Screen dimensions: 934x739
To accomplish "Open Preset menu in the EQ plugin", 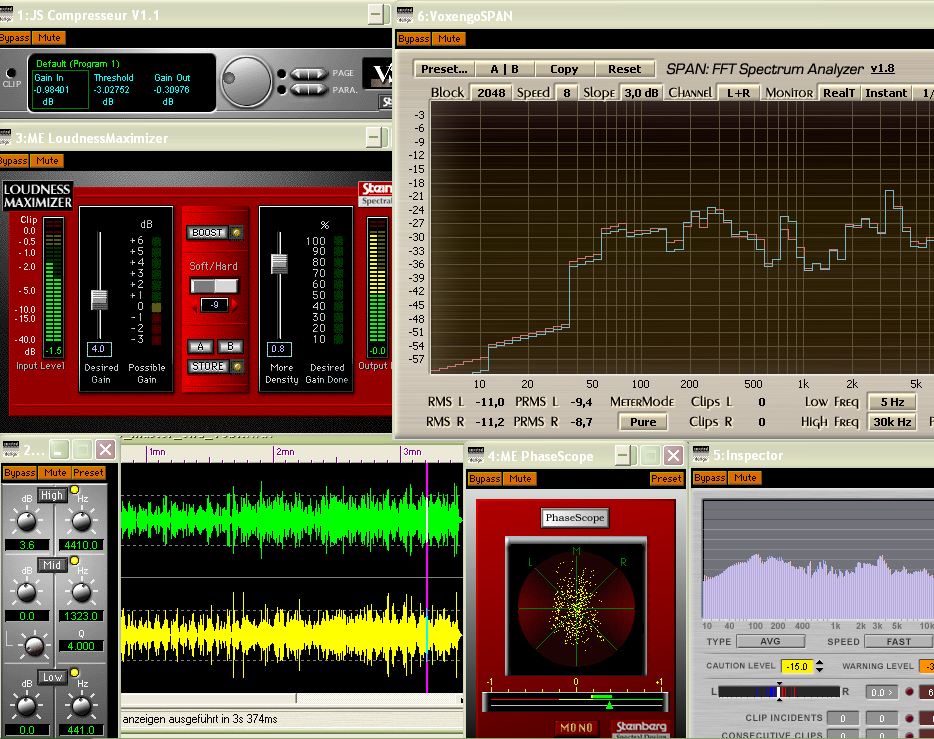I will tap(88, 473).
